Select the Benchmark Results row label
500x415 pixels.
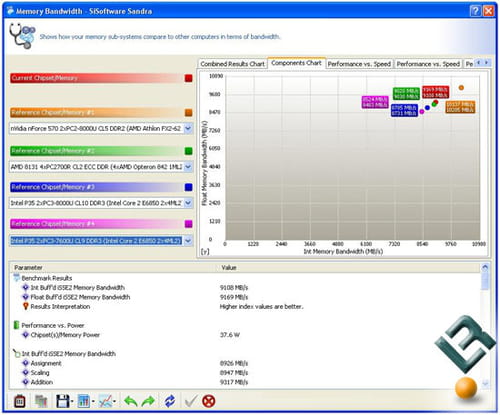click(47, 278)
